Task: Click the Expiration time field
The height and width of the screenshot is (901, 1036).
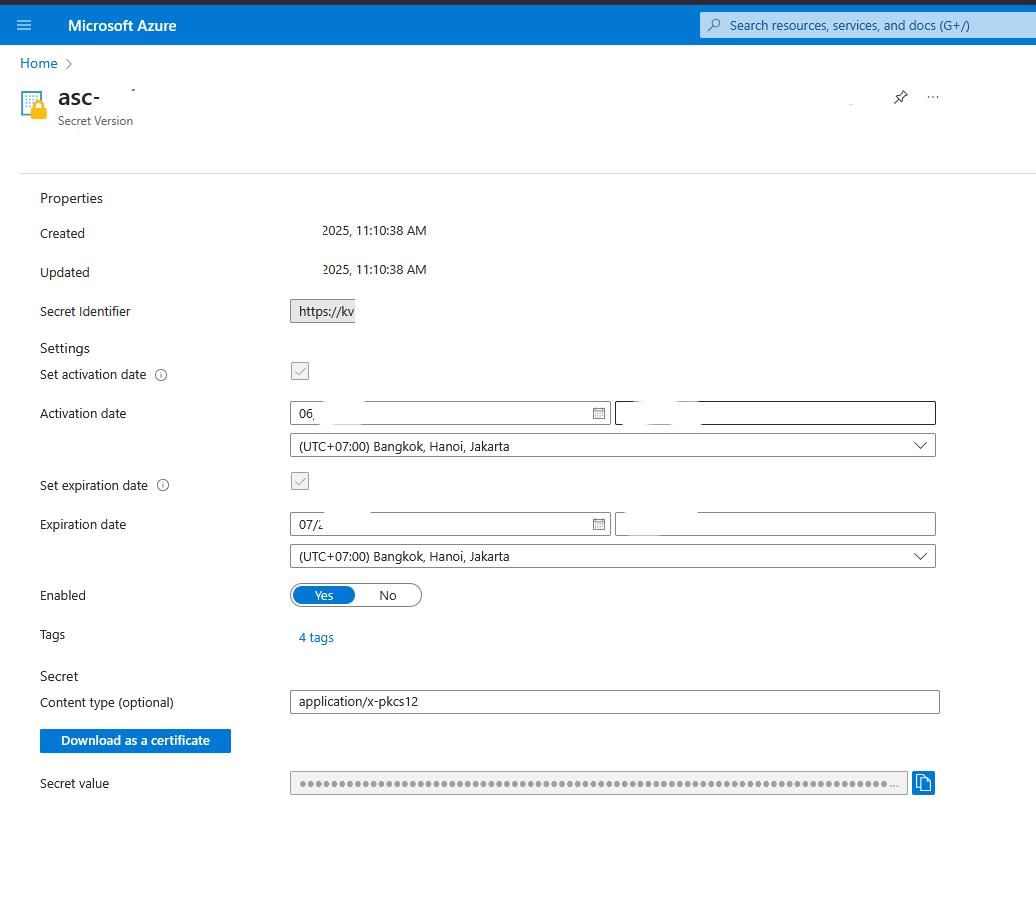Action: click(775, 524)
